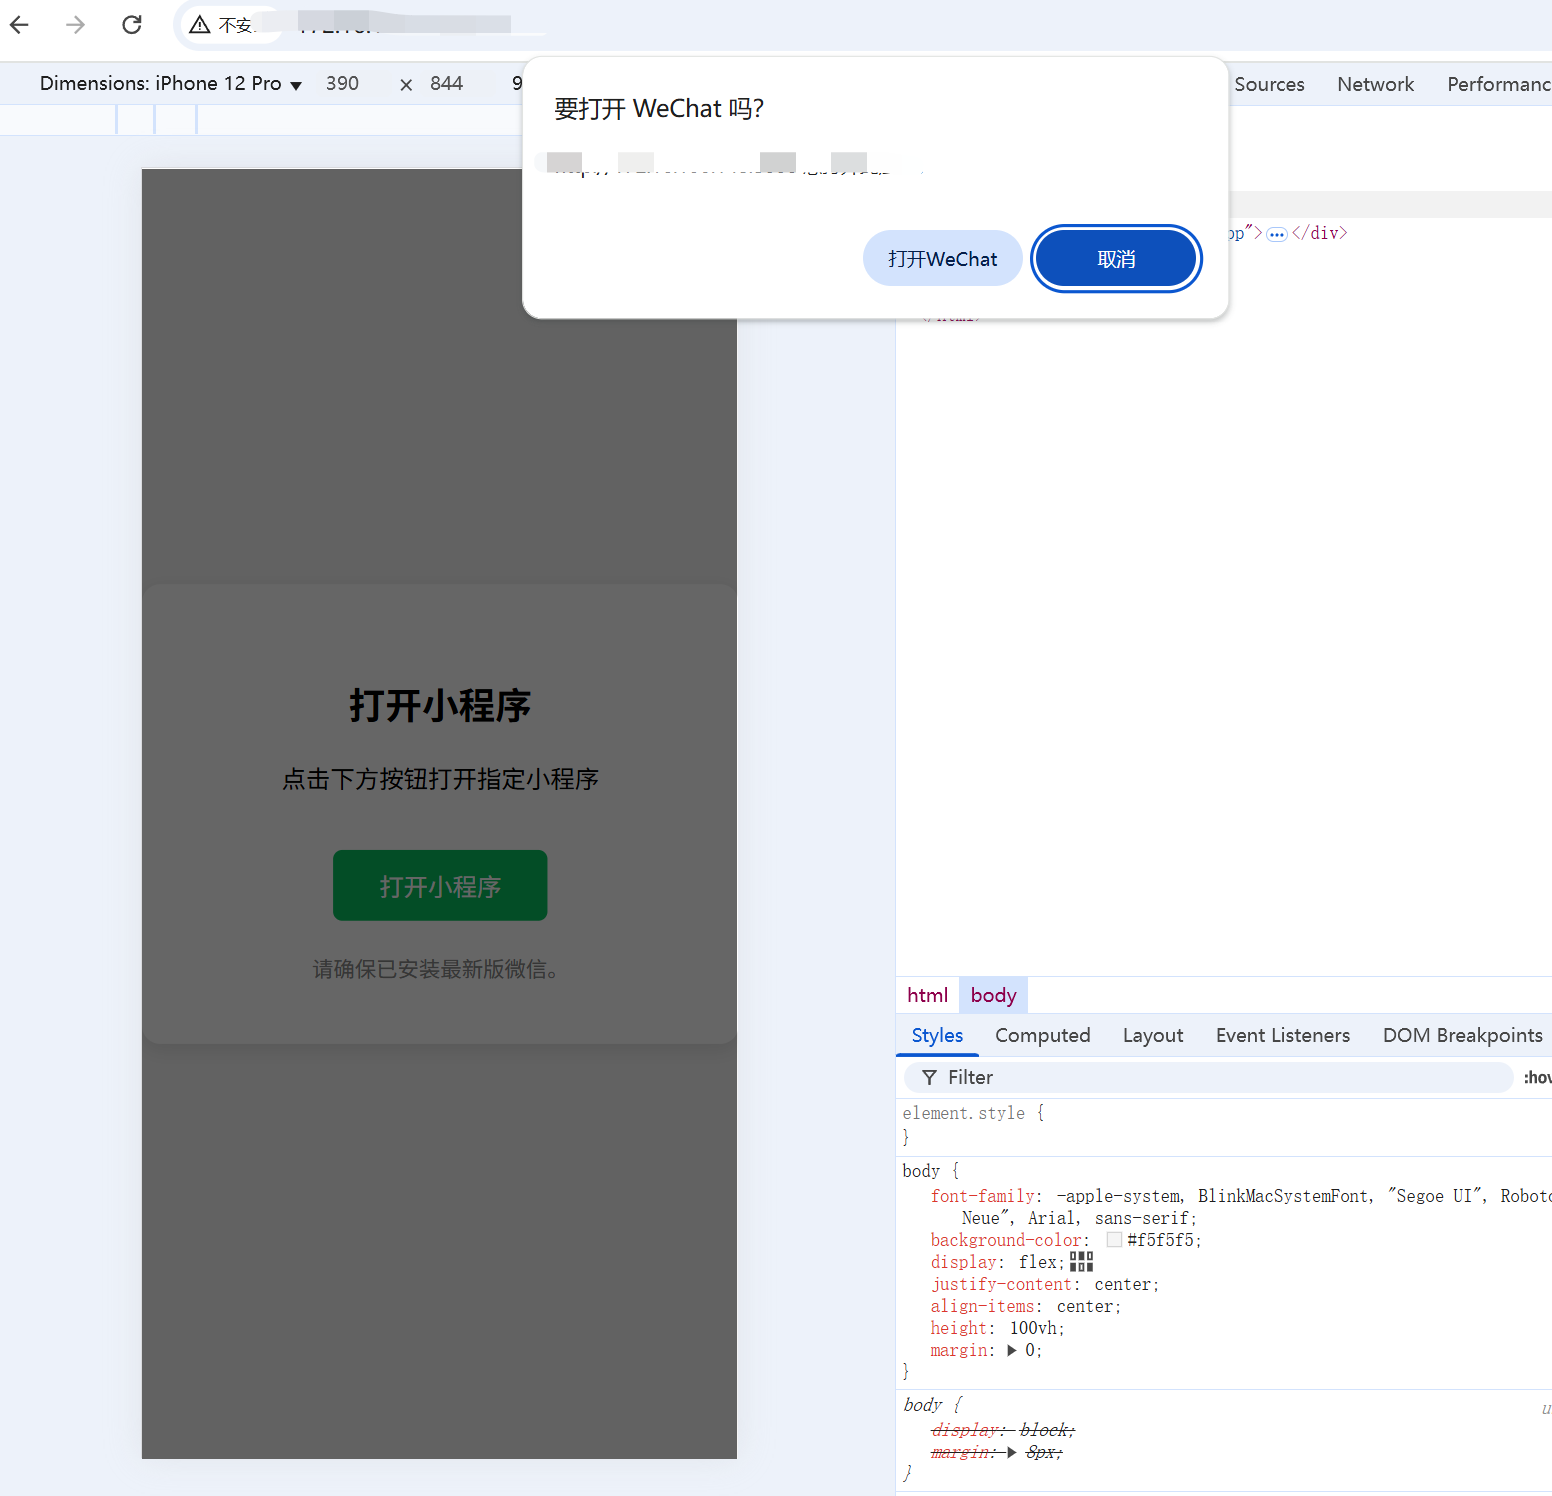Image resolution: width=1552 pixels, height=1496 pixels.
Task: Edit the device width field showing 390
Action: click(x=342, y=84)
